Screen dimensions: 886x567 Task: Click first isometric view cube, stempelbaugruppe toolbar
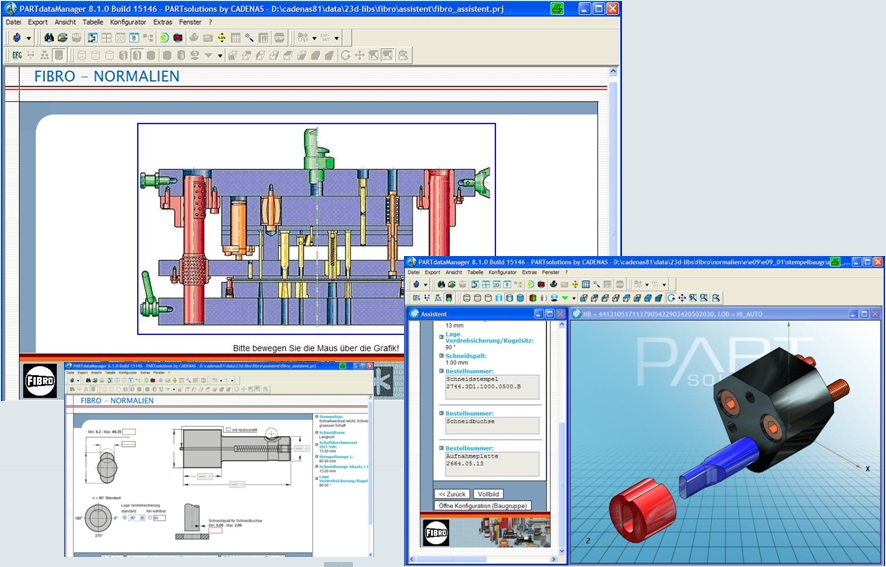[583, 298]
